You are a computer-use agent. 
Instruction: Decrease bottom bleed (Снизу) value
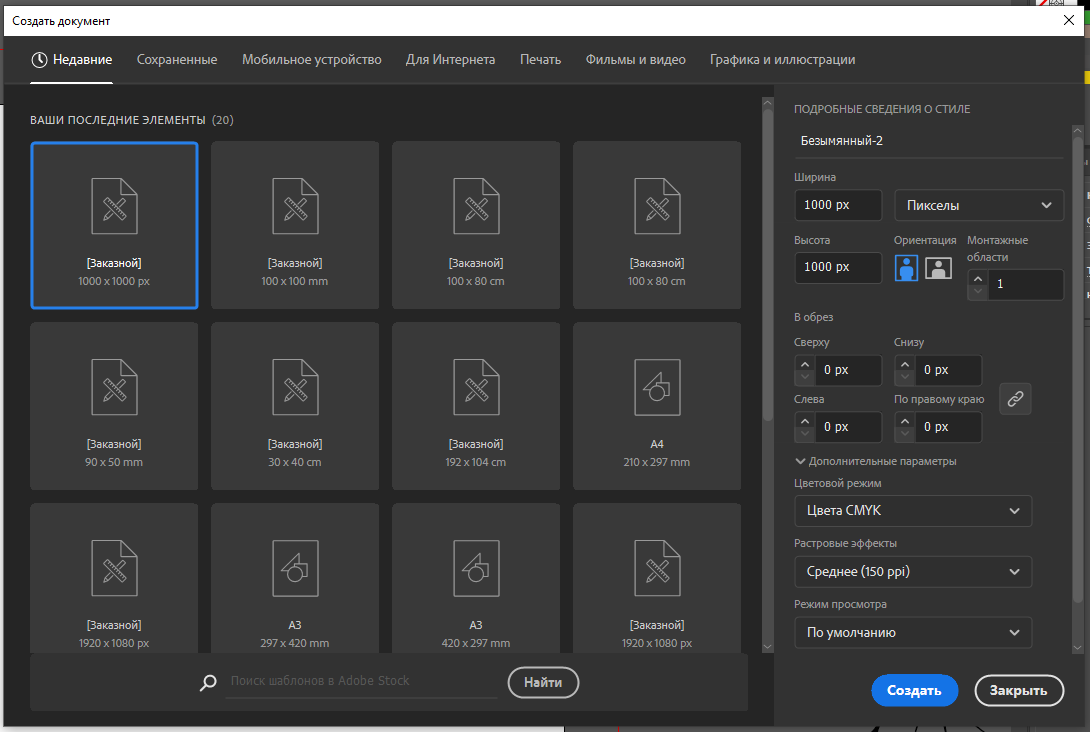pos(904,377)
